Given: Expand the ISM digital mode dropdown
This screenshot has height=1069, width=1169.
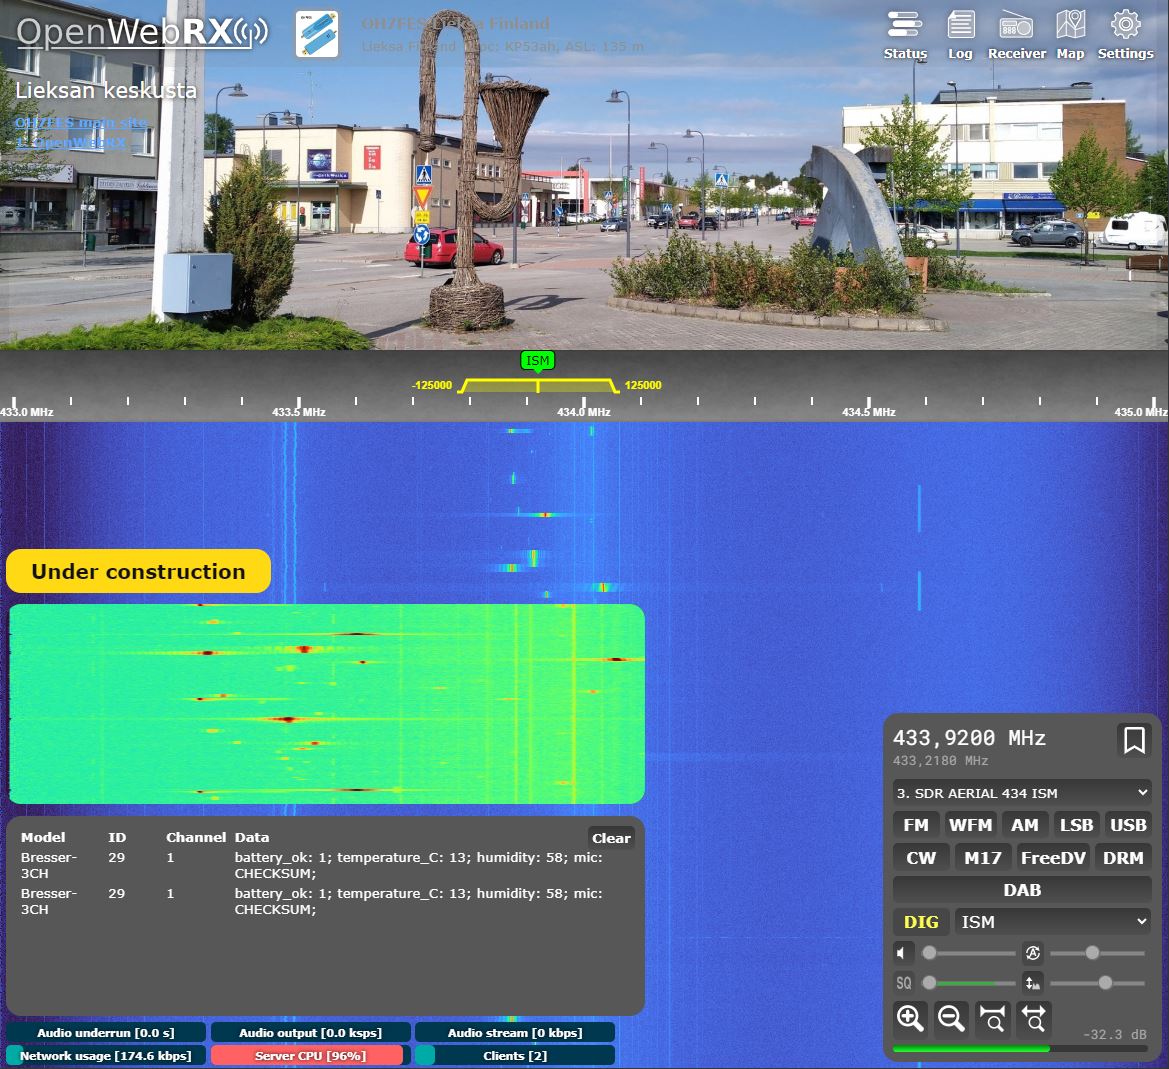Looking at the screenshot, I should coord(1053,922).
